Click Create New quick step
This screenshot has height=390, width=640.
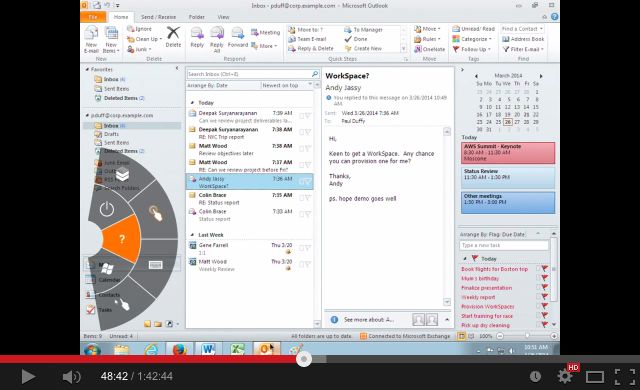click(x=363, y=49)
